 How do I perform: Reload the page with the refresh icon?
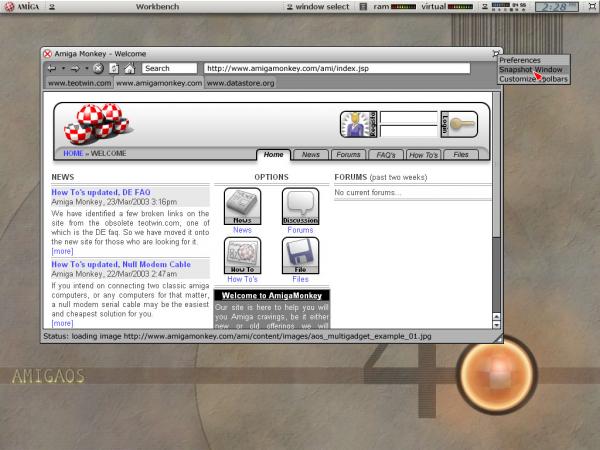[114, 68]
